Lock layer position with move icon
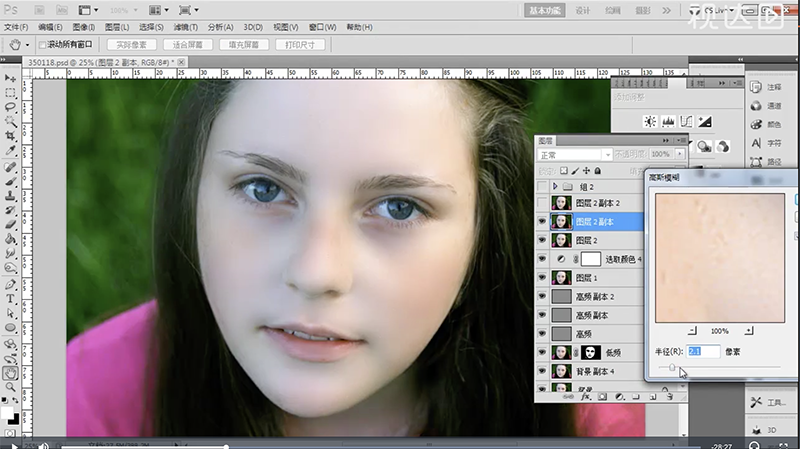 586,171
